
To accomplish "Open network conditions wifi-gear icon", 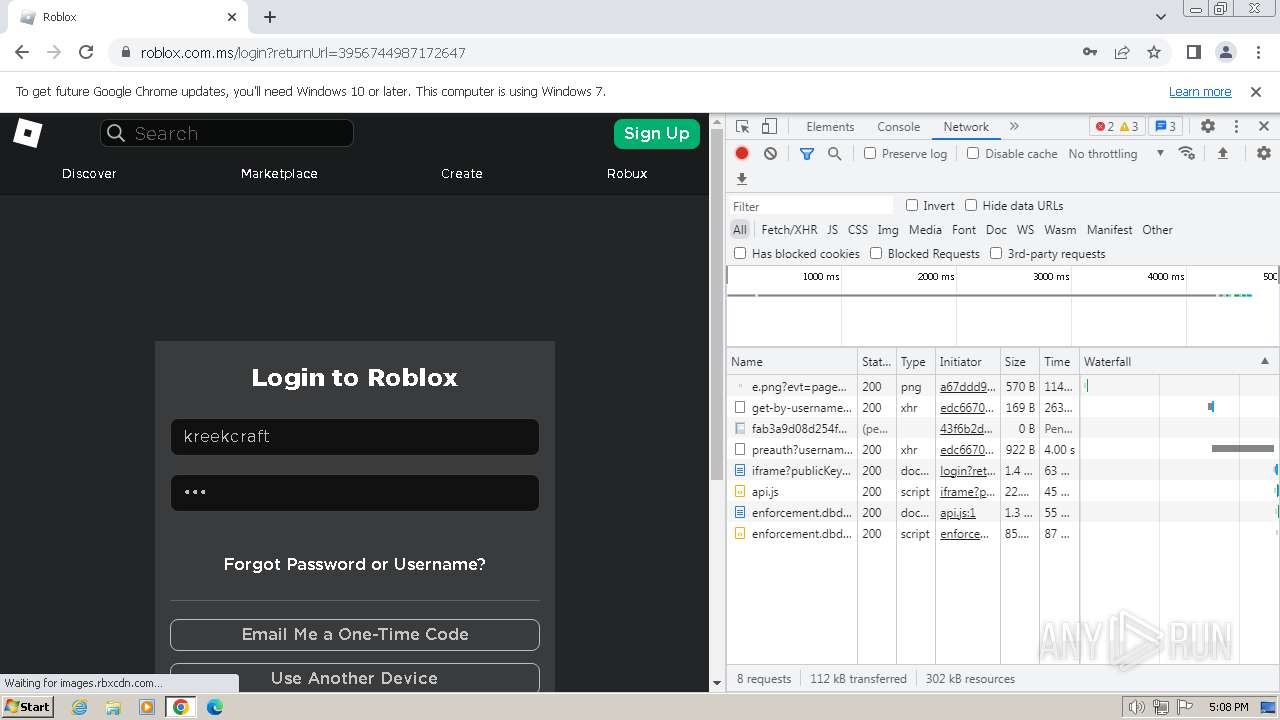I will 1187,153.
